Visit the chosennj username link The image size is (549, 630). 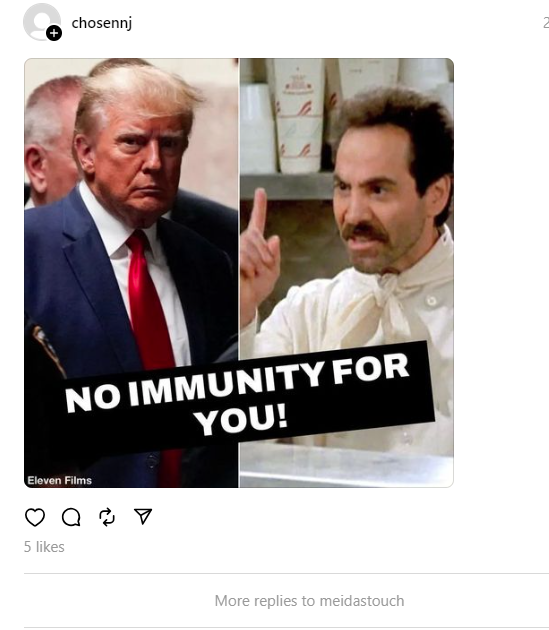click(102, 23)
